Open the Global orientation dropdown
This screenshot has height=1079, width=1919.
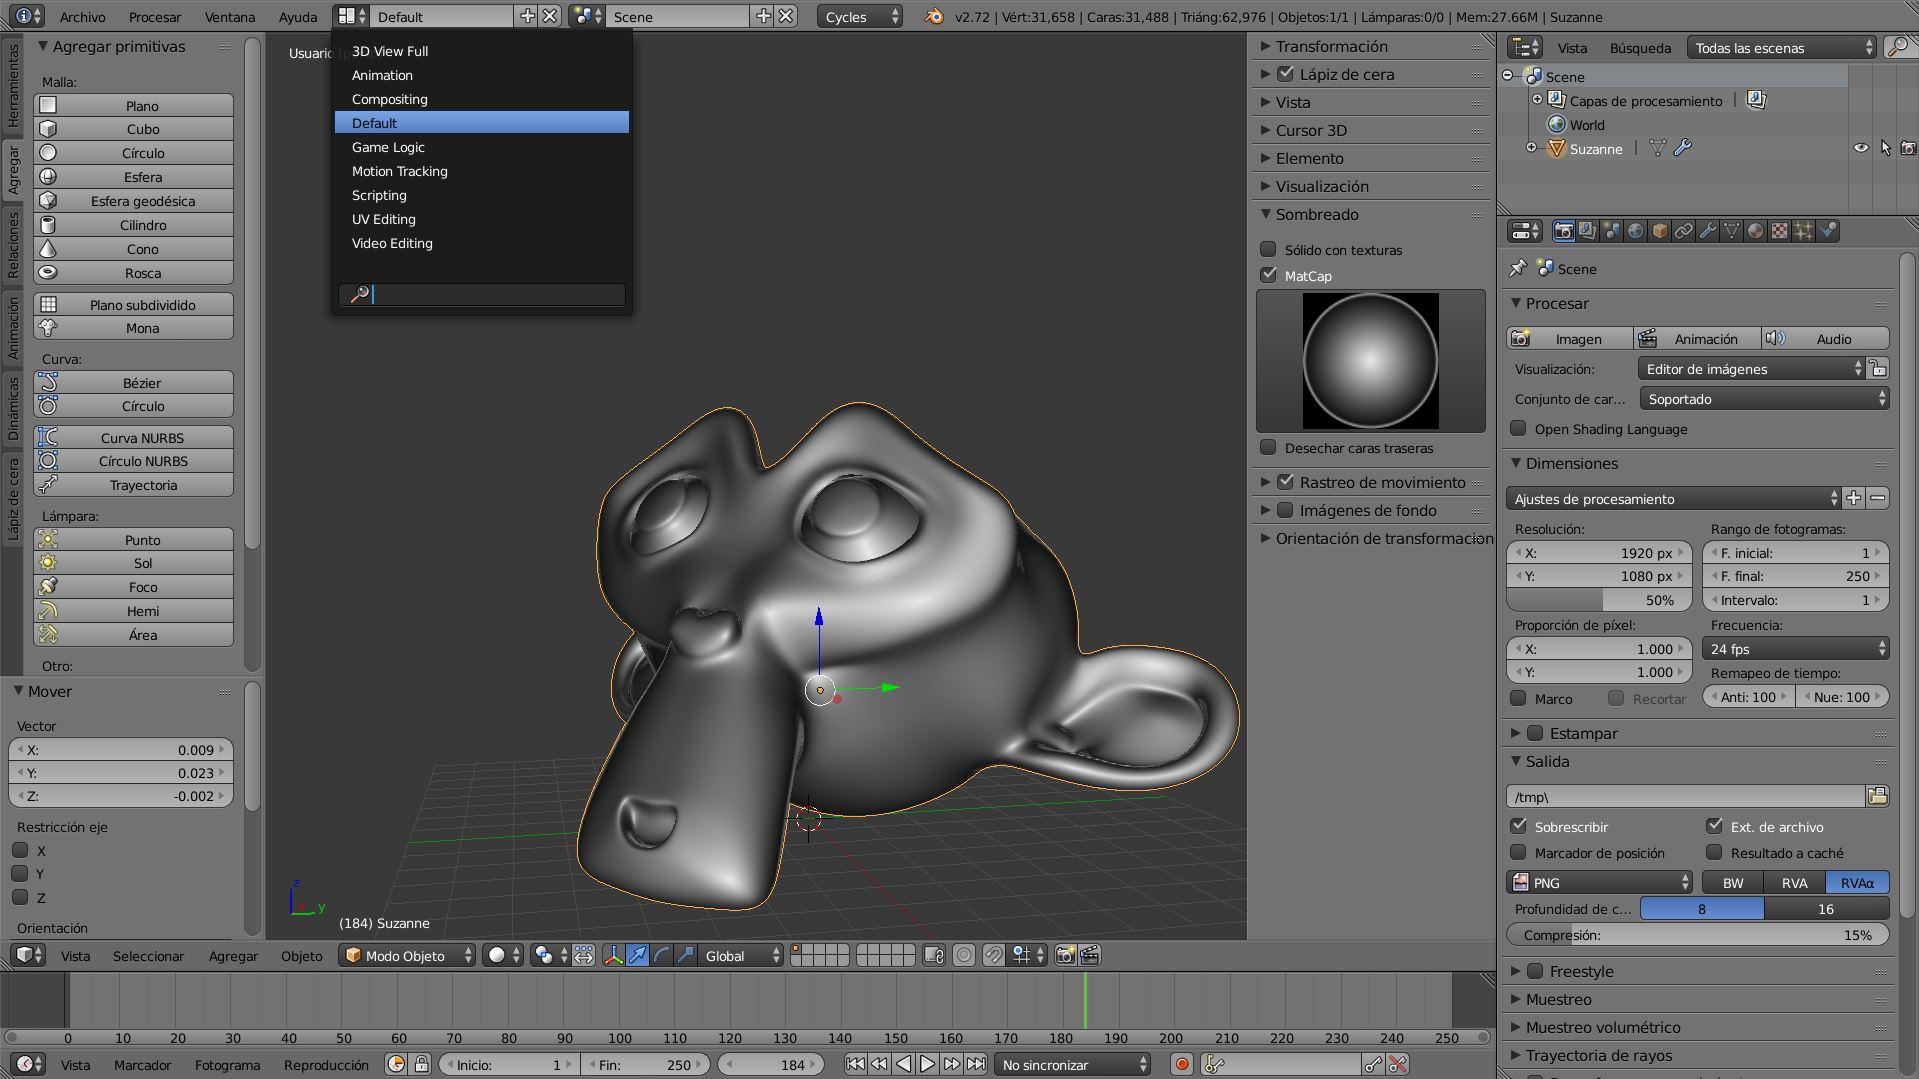click(x=740, y=955)
